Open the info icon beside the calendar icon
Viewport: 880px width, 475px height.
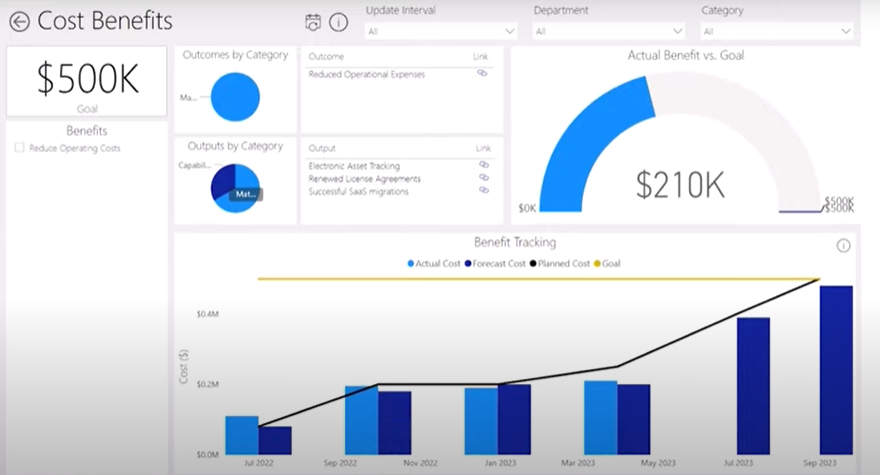click(x=338, y=22)
